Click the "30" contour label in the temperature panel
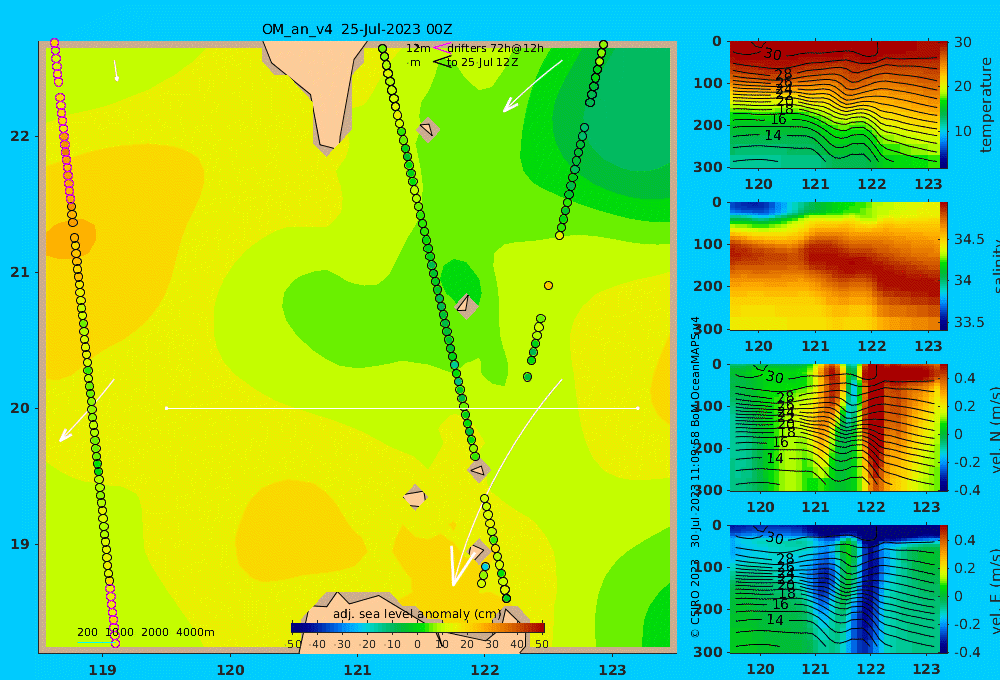Viewport: 1000px width, 680px height. [x=773, y=54]
